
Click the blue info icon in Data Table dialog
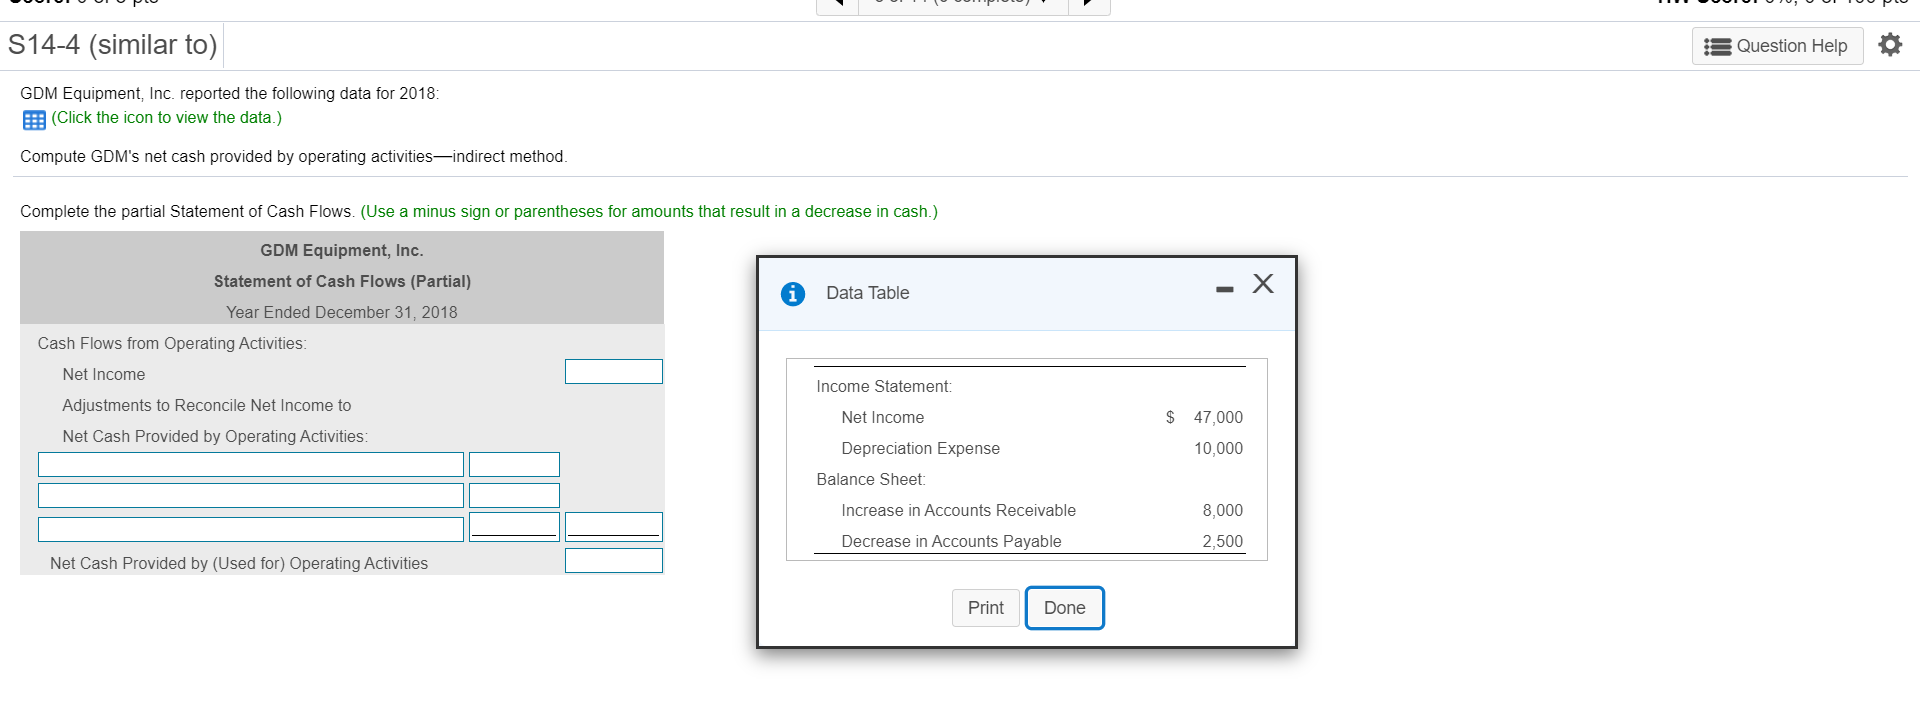click(x=793, y=294)
